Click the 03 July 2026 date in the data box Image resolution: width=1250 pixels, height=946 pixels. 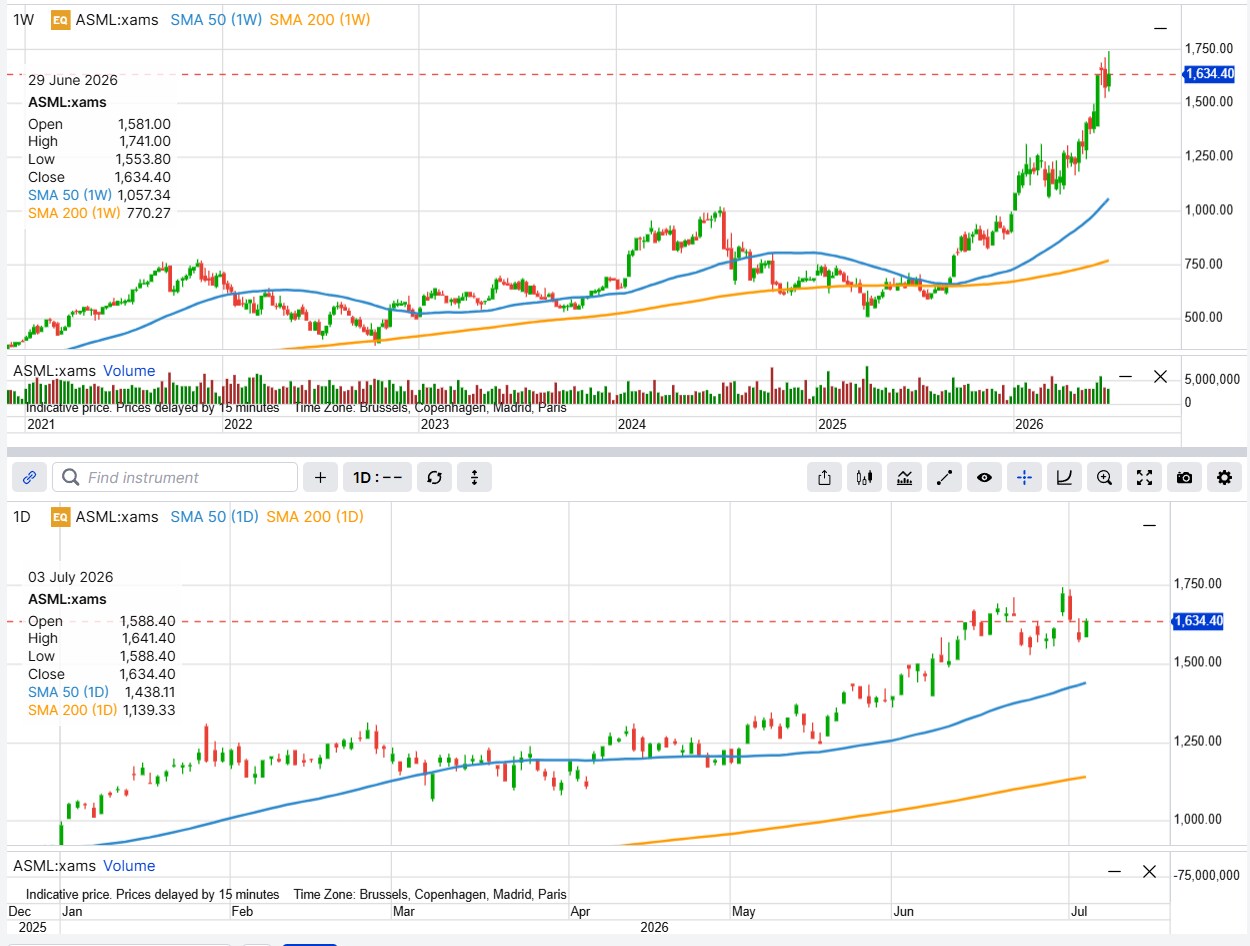pos(71,577)
